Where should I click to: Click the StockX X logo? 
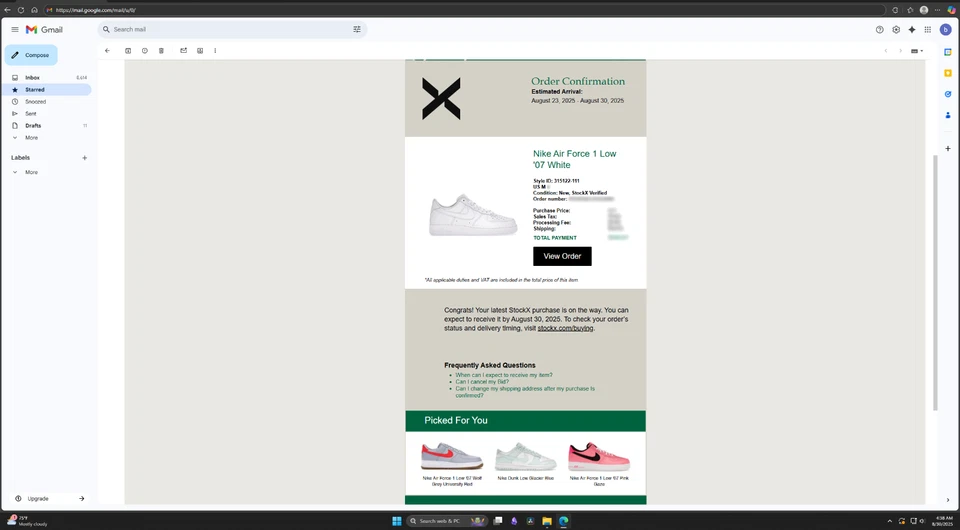(441, 99)
